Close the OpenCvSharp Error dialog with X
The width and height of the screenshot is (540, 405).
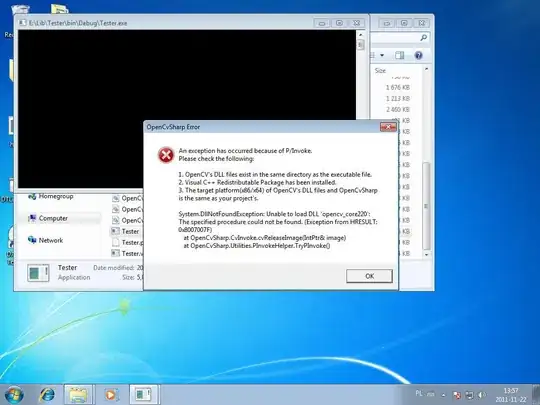388,127
